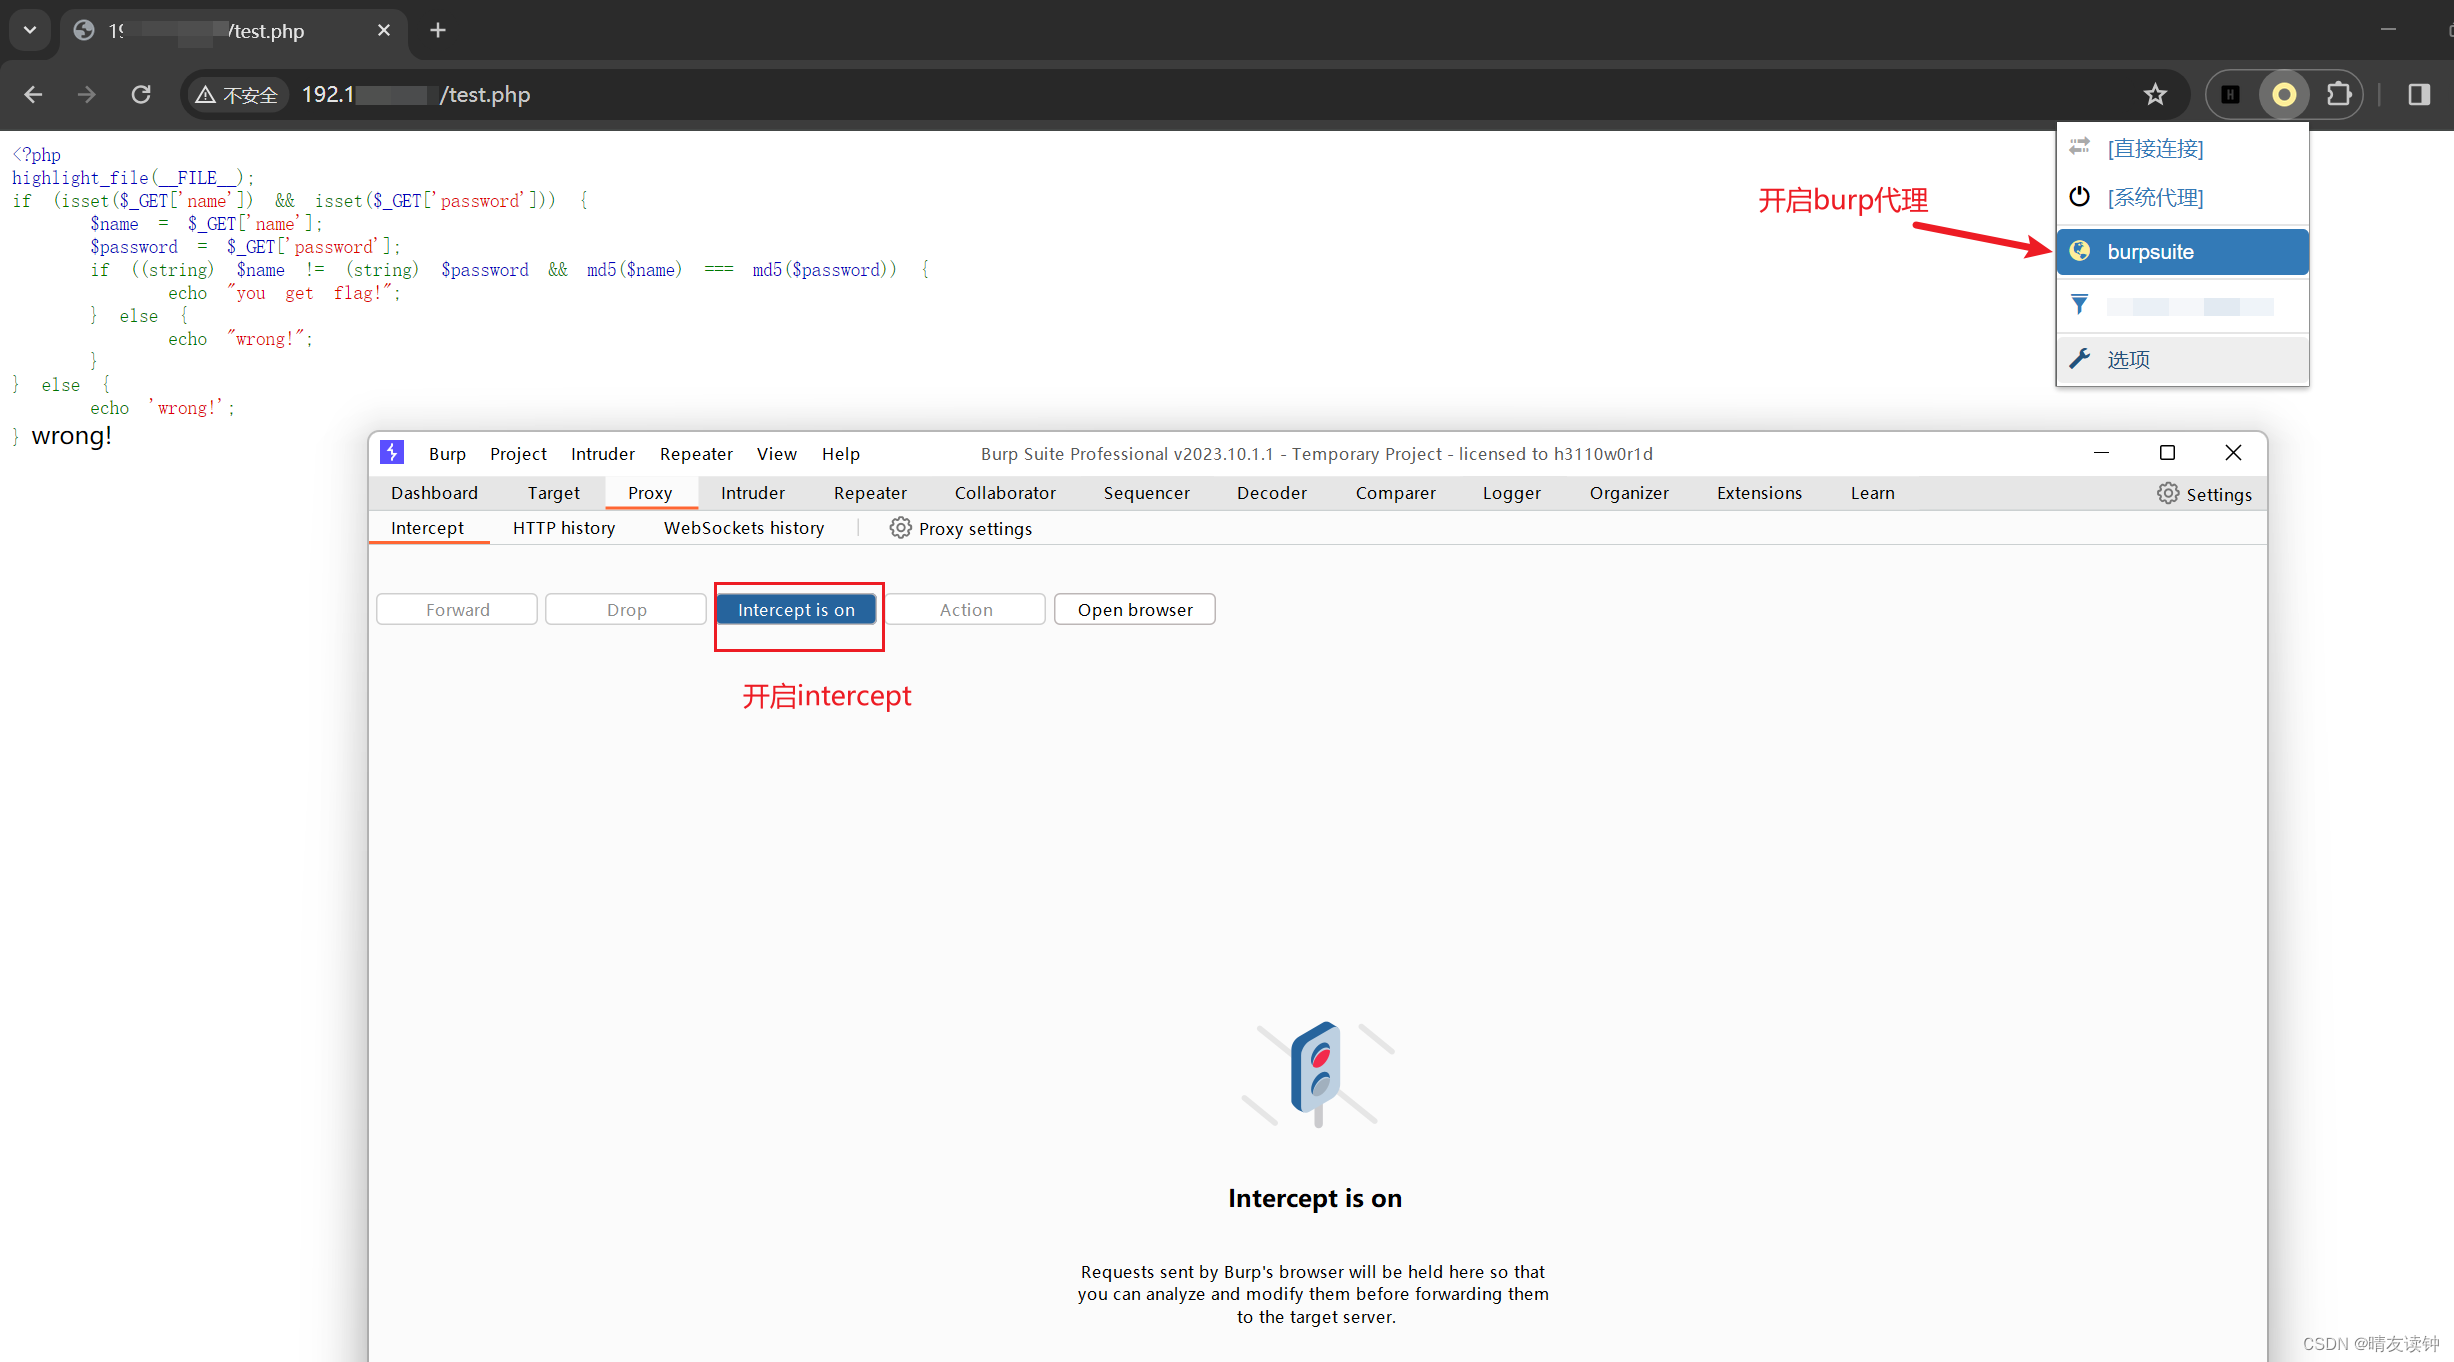2454x1362 pixels.
Task: Expand the tab search chevron dropdown
Action: point(30,30)
